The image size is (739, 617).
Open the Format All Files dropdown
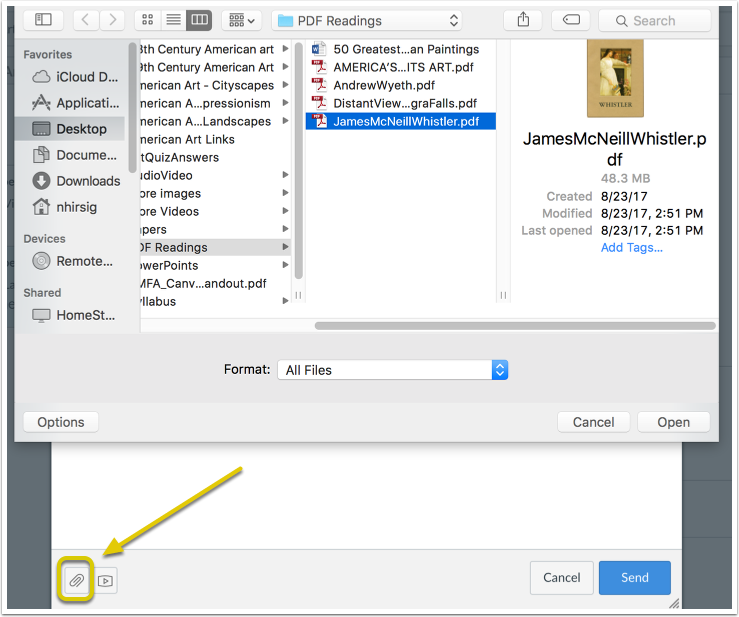coord(393,370)
